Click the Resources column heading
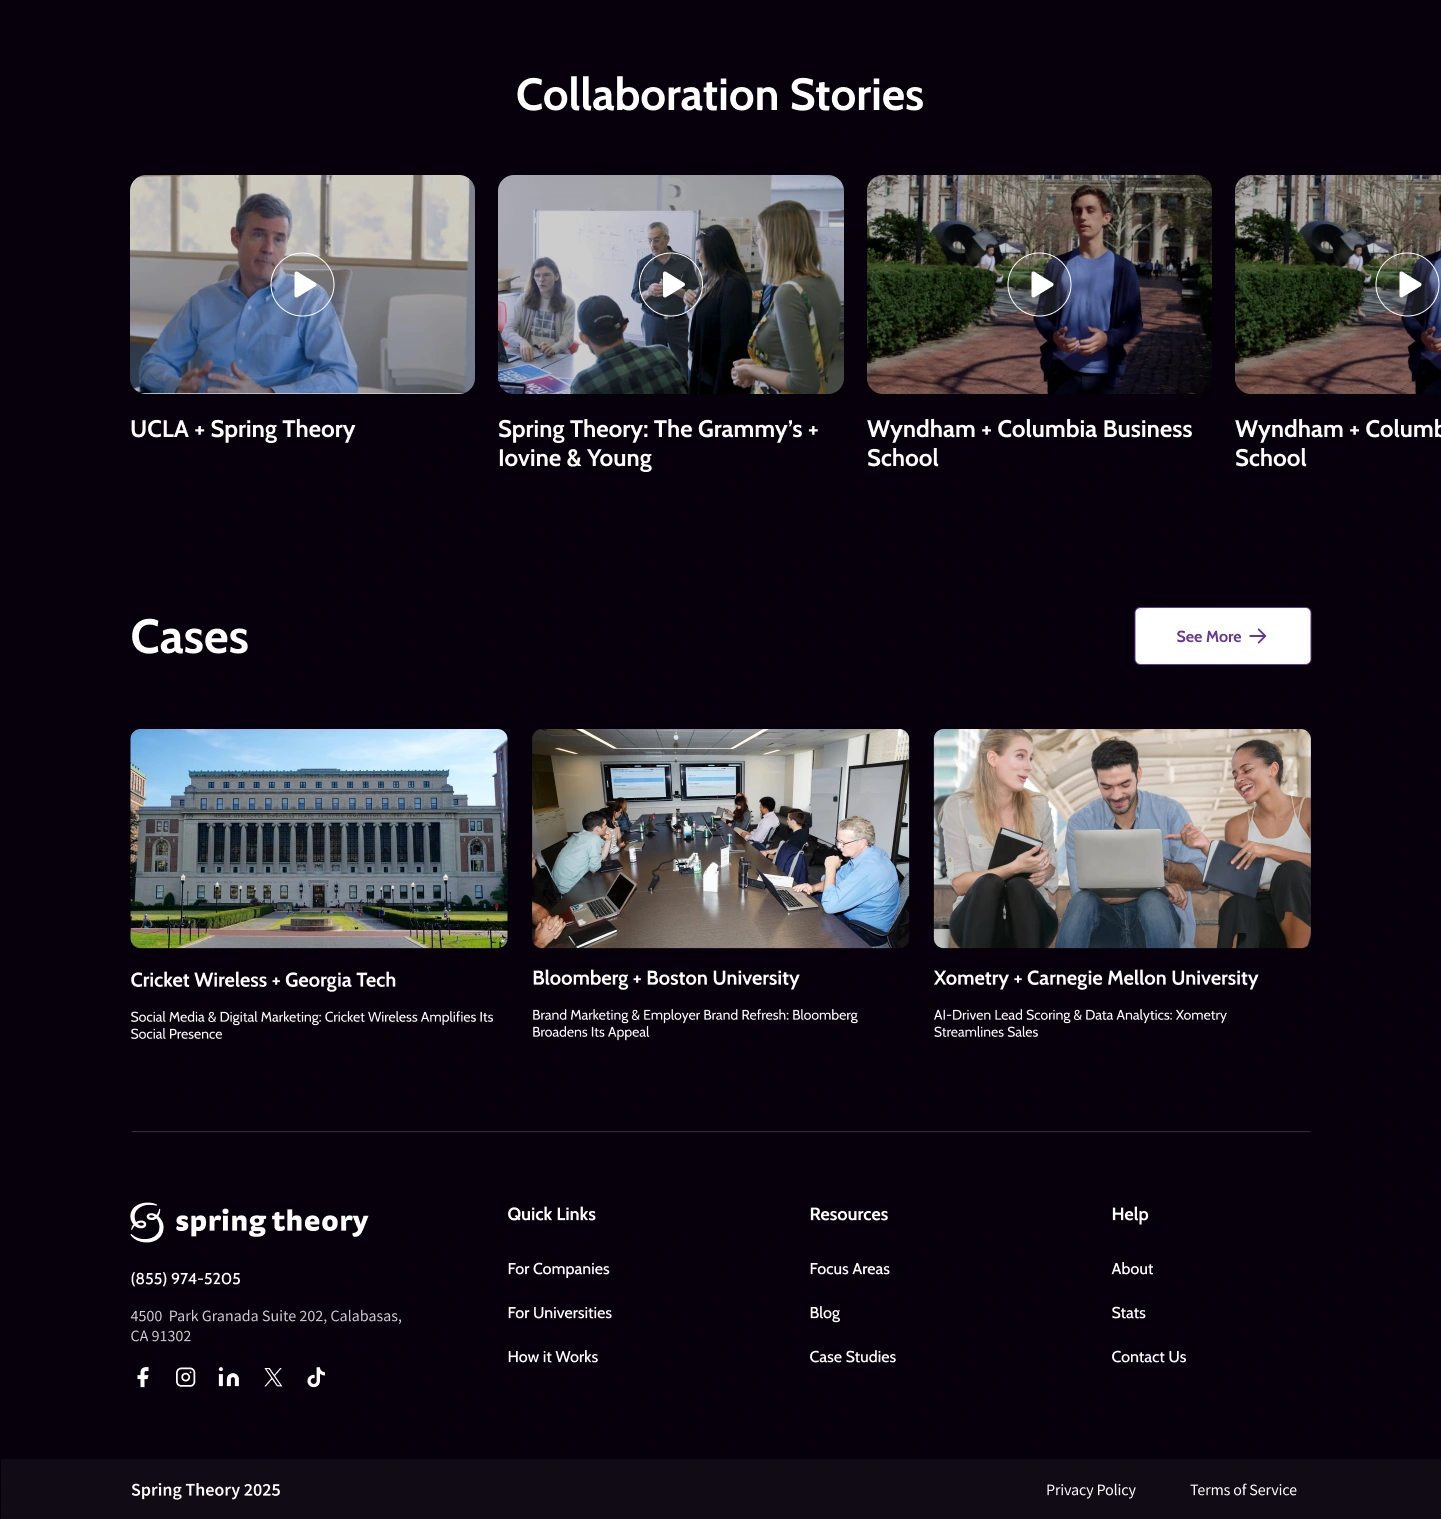This screenshot has width=1441, height=1519. coord(848,1214)
